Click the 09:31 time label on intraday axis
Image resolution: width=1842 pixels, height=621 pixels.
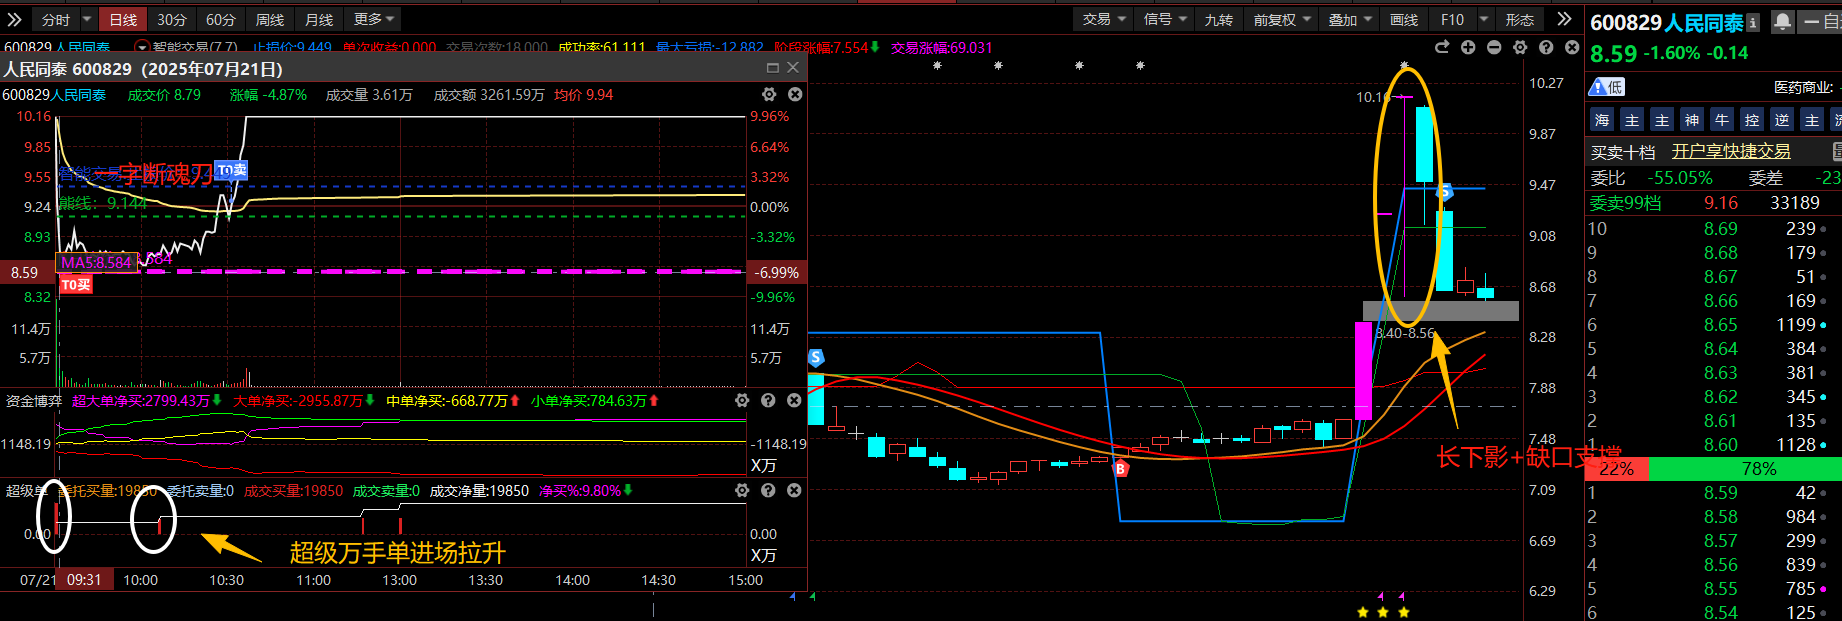pos(84,580)
